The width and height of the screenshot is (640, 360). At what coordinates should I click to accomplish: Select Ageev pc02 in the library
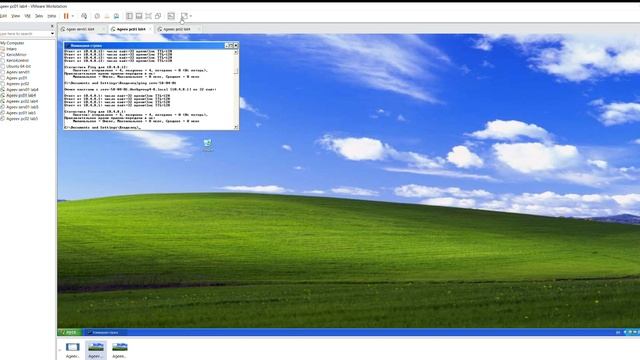17,84
